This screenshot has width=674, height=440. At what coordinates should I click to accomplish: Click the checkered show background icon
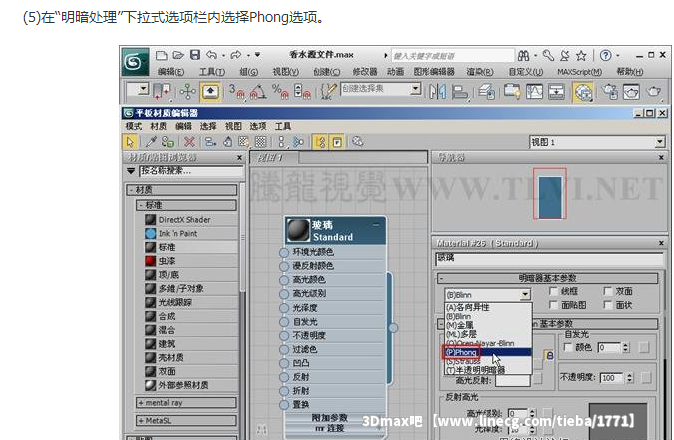pyautogui.click(x=261, y=142)
